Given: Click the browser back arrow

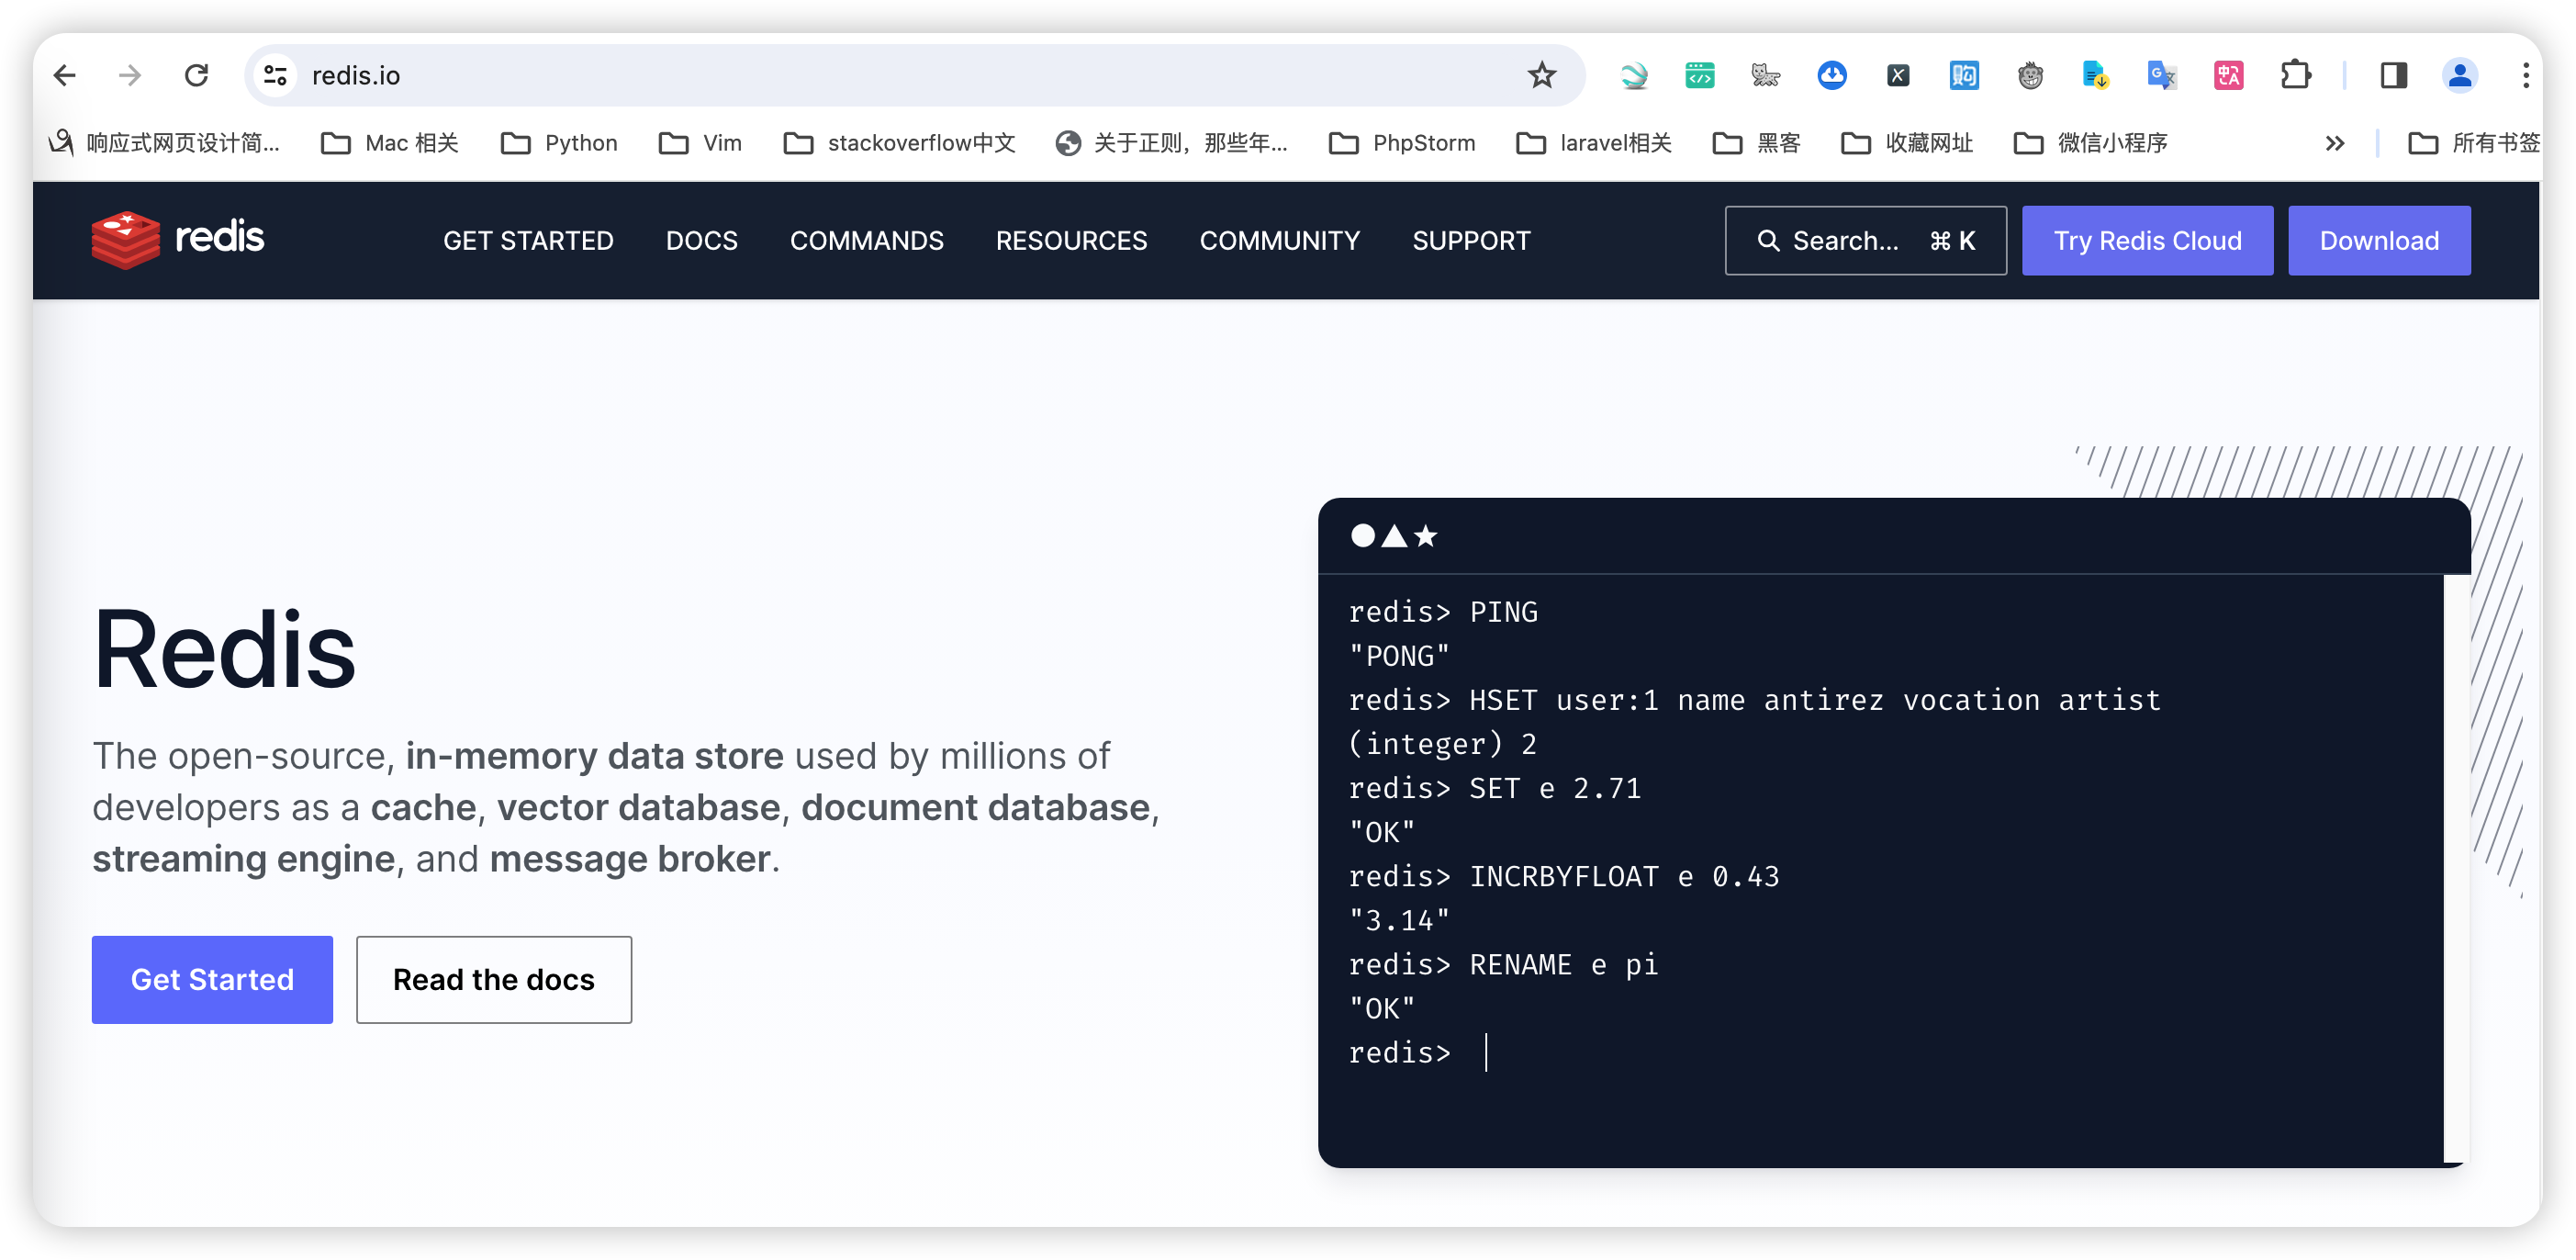Looking at the screenshot, I should pyautogui.click(x=61, y=75).
